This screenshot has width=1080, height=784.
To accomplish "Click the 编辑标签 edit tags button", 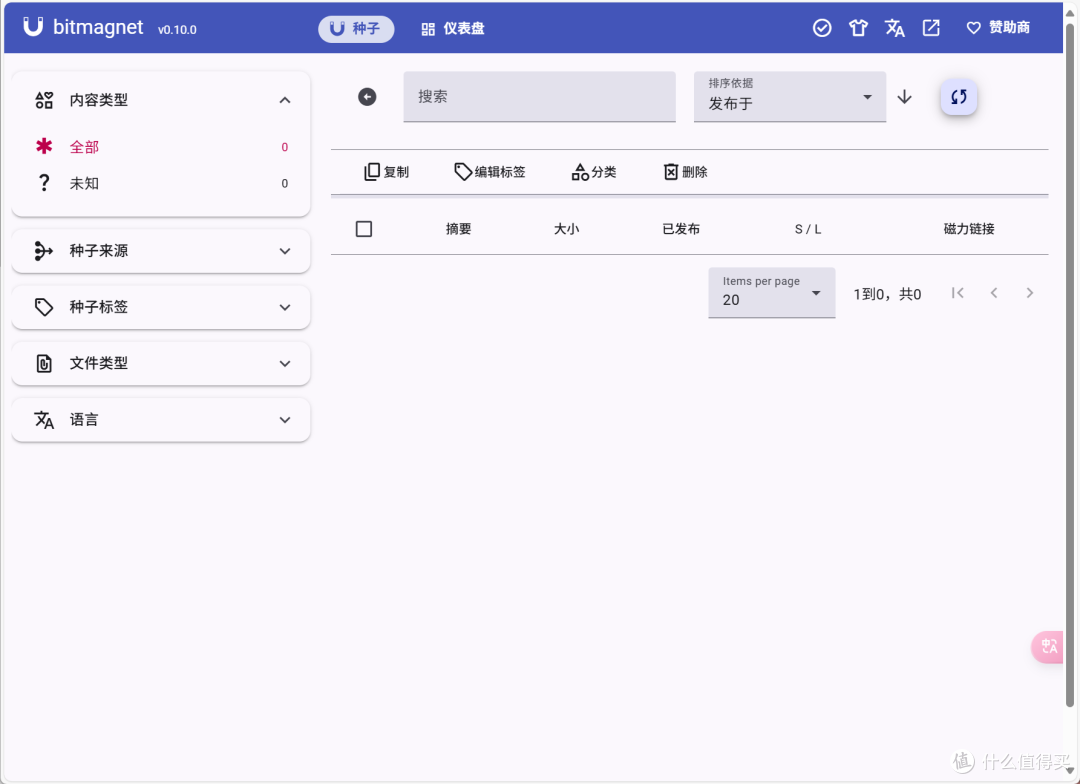I will 490,172.
